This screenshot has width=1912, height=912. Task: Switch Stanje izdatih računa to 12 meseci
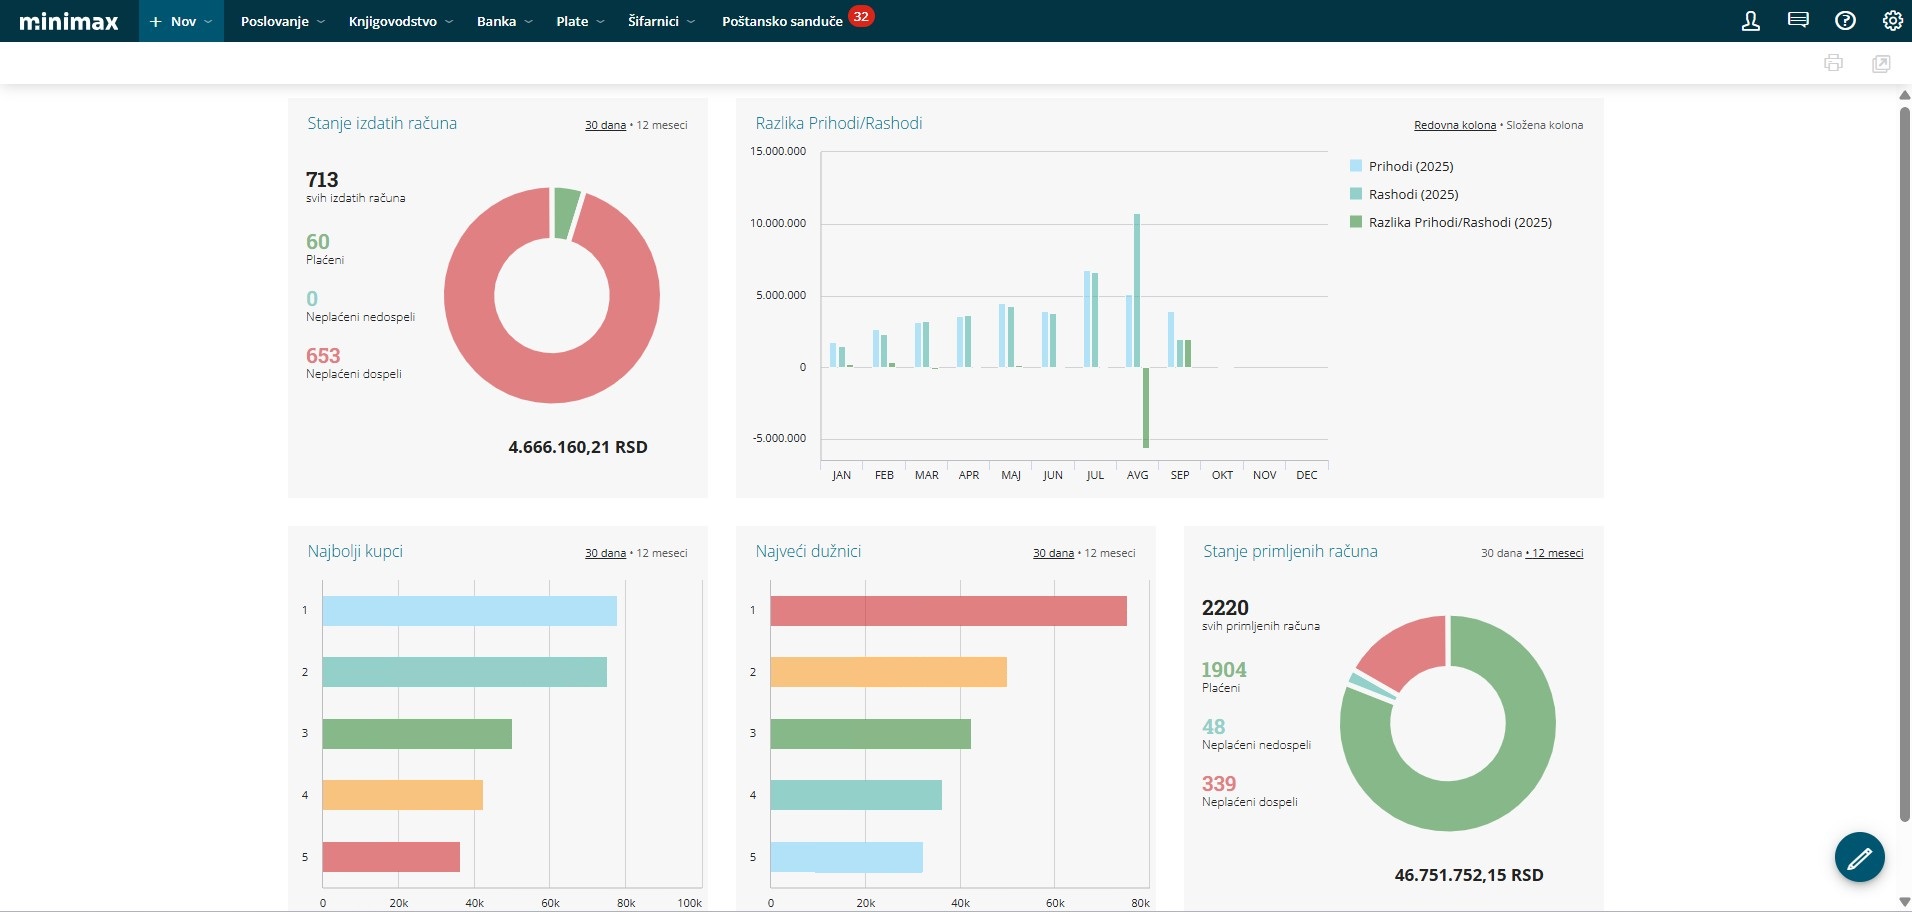662,125
